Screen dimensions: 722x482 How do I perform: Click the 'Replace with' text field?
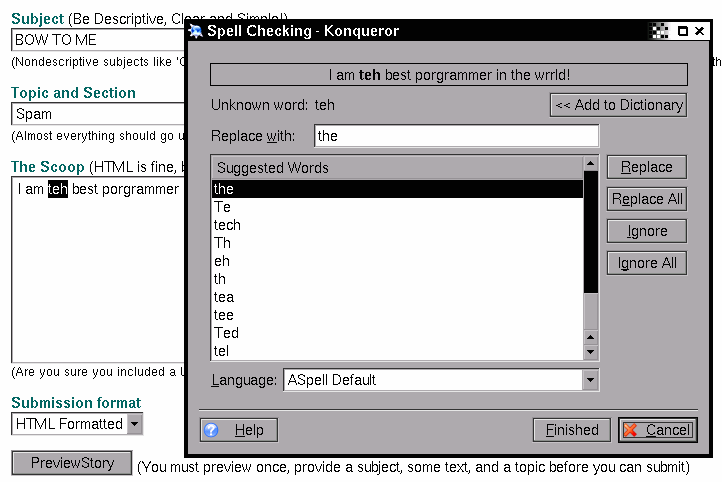click(x=456, y=136)
